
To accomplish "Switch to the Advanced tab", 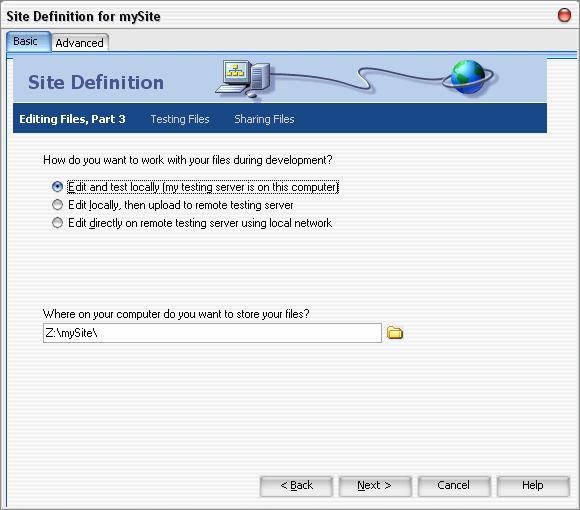I will [80, 43].
